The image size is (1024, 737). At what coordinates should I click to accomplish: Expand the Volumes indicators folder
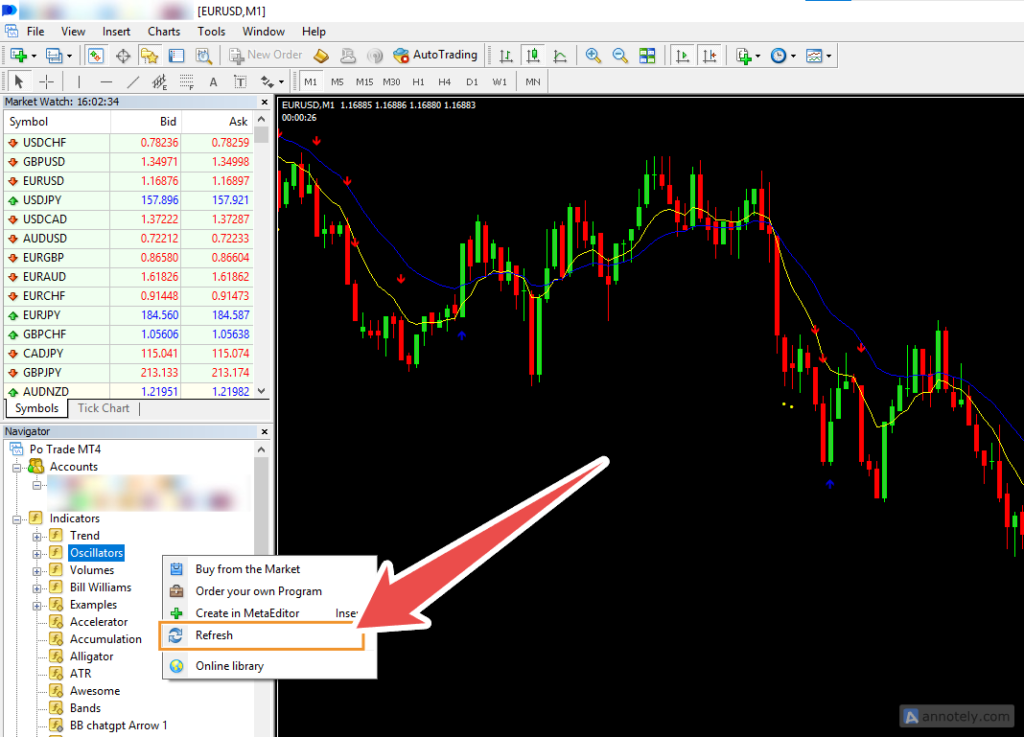click(x=37, y=571)
